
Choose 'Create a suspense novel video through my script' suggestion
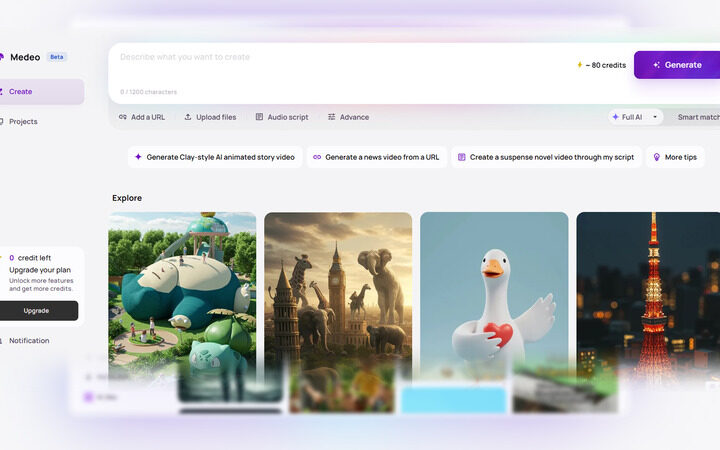pyautogui.click(x=546, y=157)
